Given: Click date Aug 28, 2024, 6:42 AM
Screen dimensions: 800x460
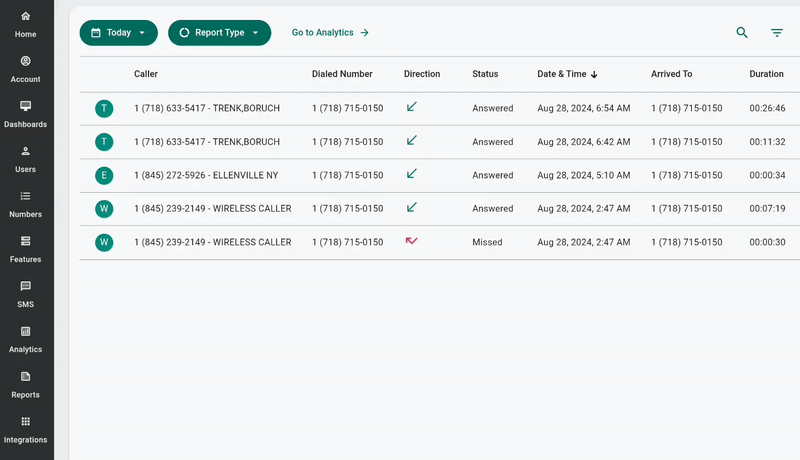Looking at the screenshot, I should click(x=584, y=142).
